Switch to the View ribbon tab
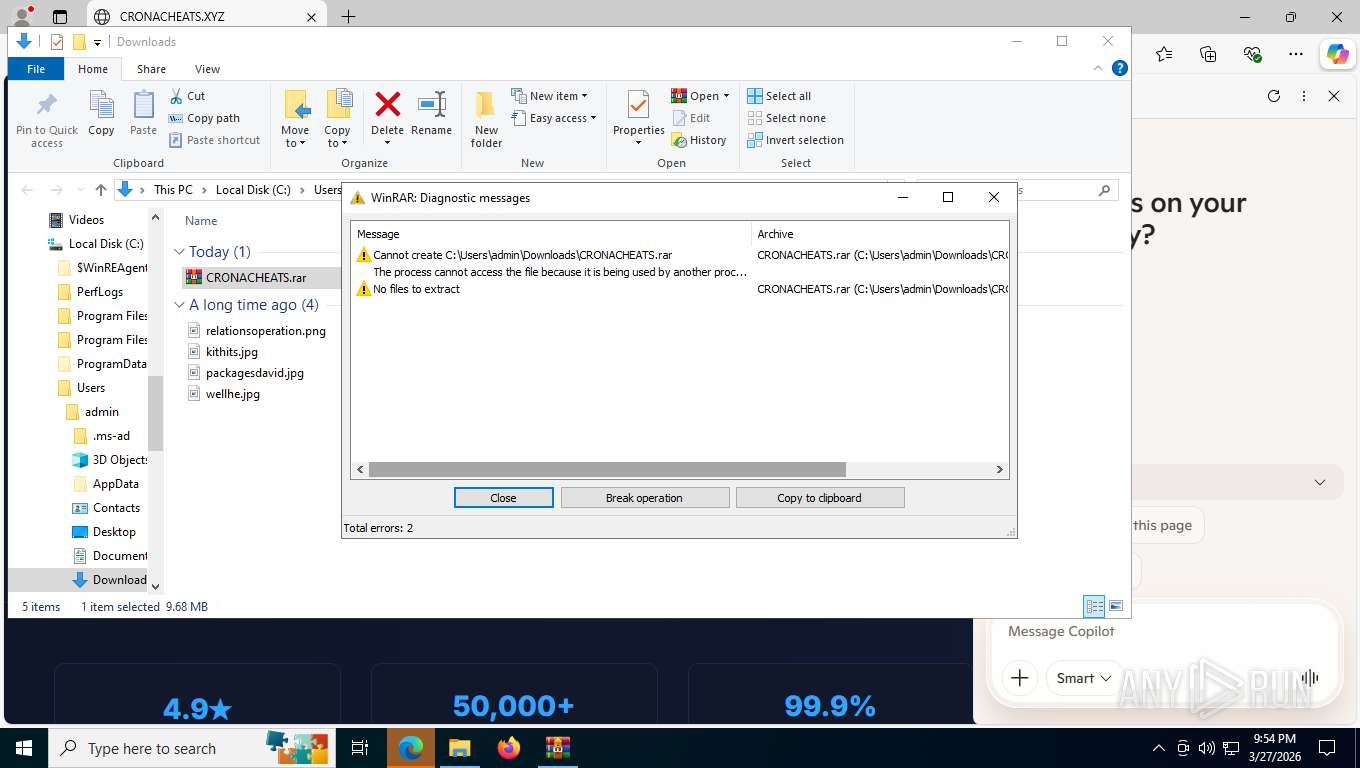Image resolution: width=1360 pixels, height=768 pixels. pyautogui.click(x=207, y=69)
